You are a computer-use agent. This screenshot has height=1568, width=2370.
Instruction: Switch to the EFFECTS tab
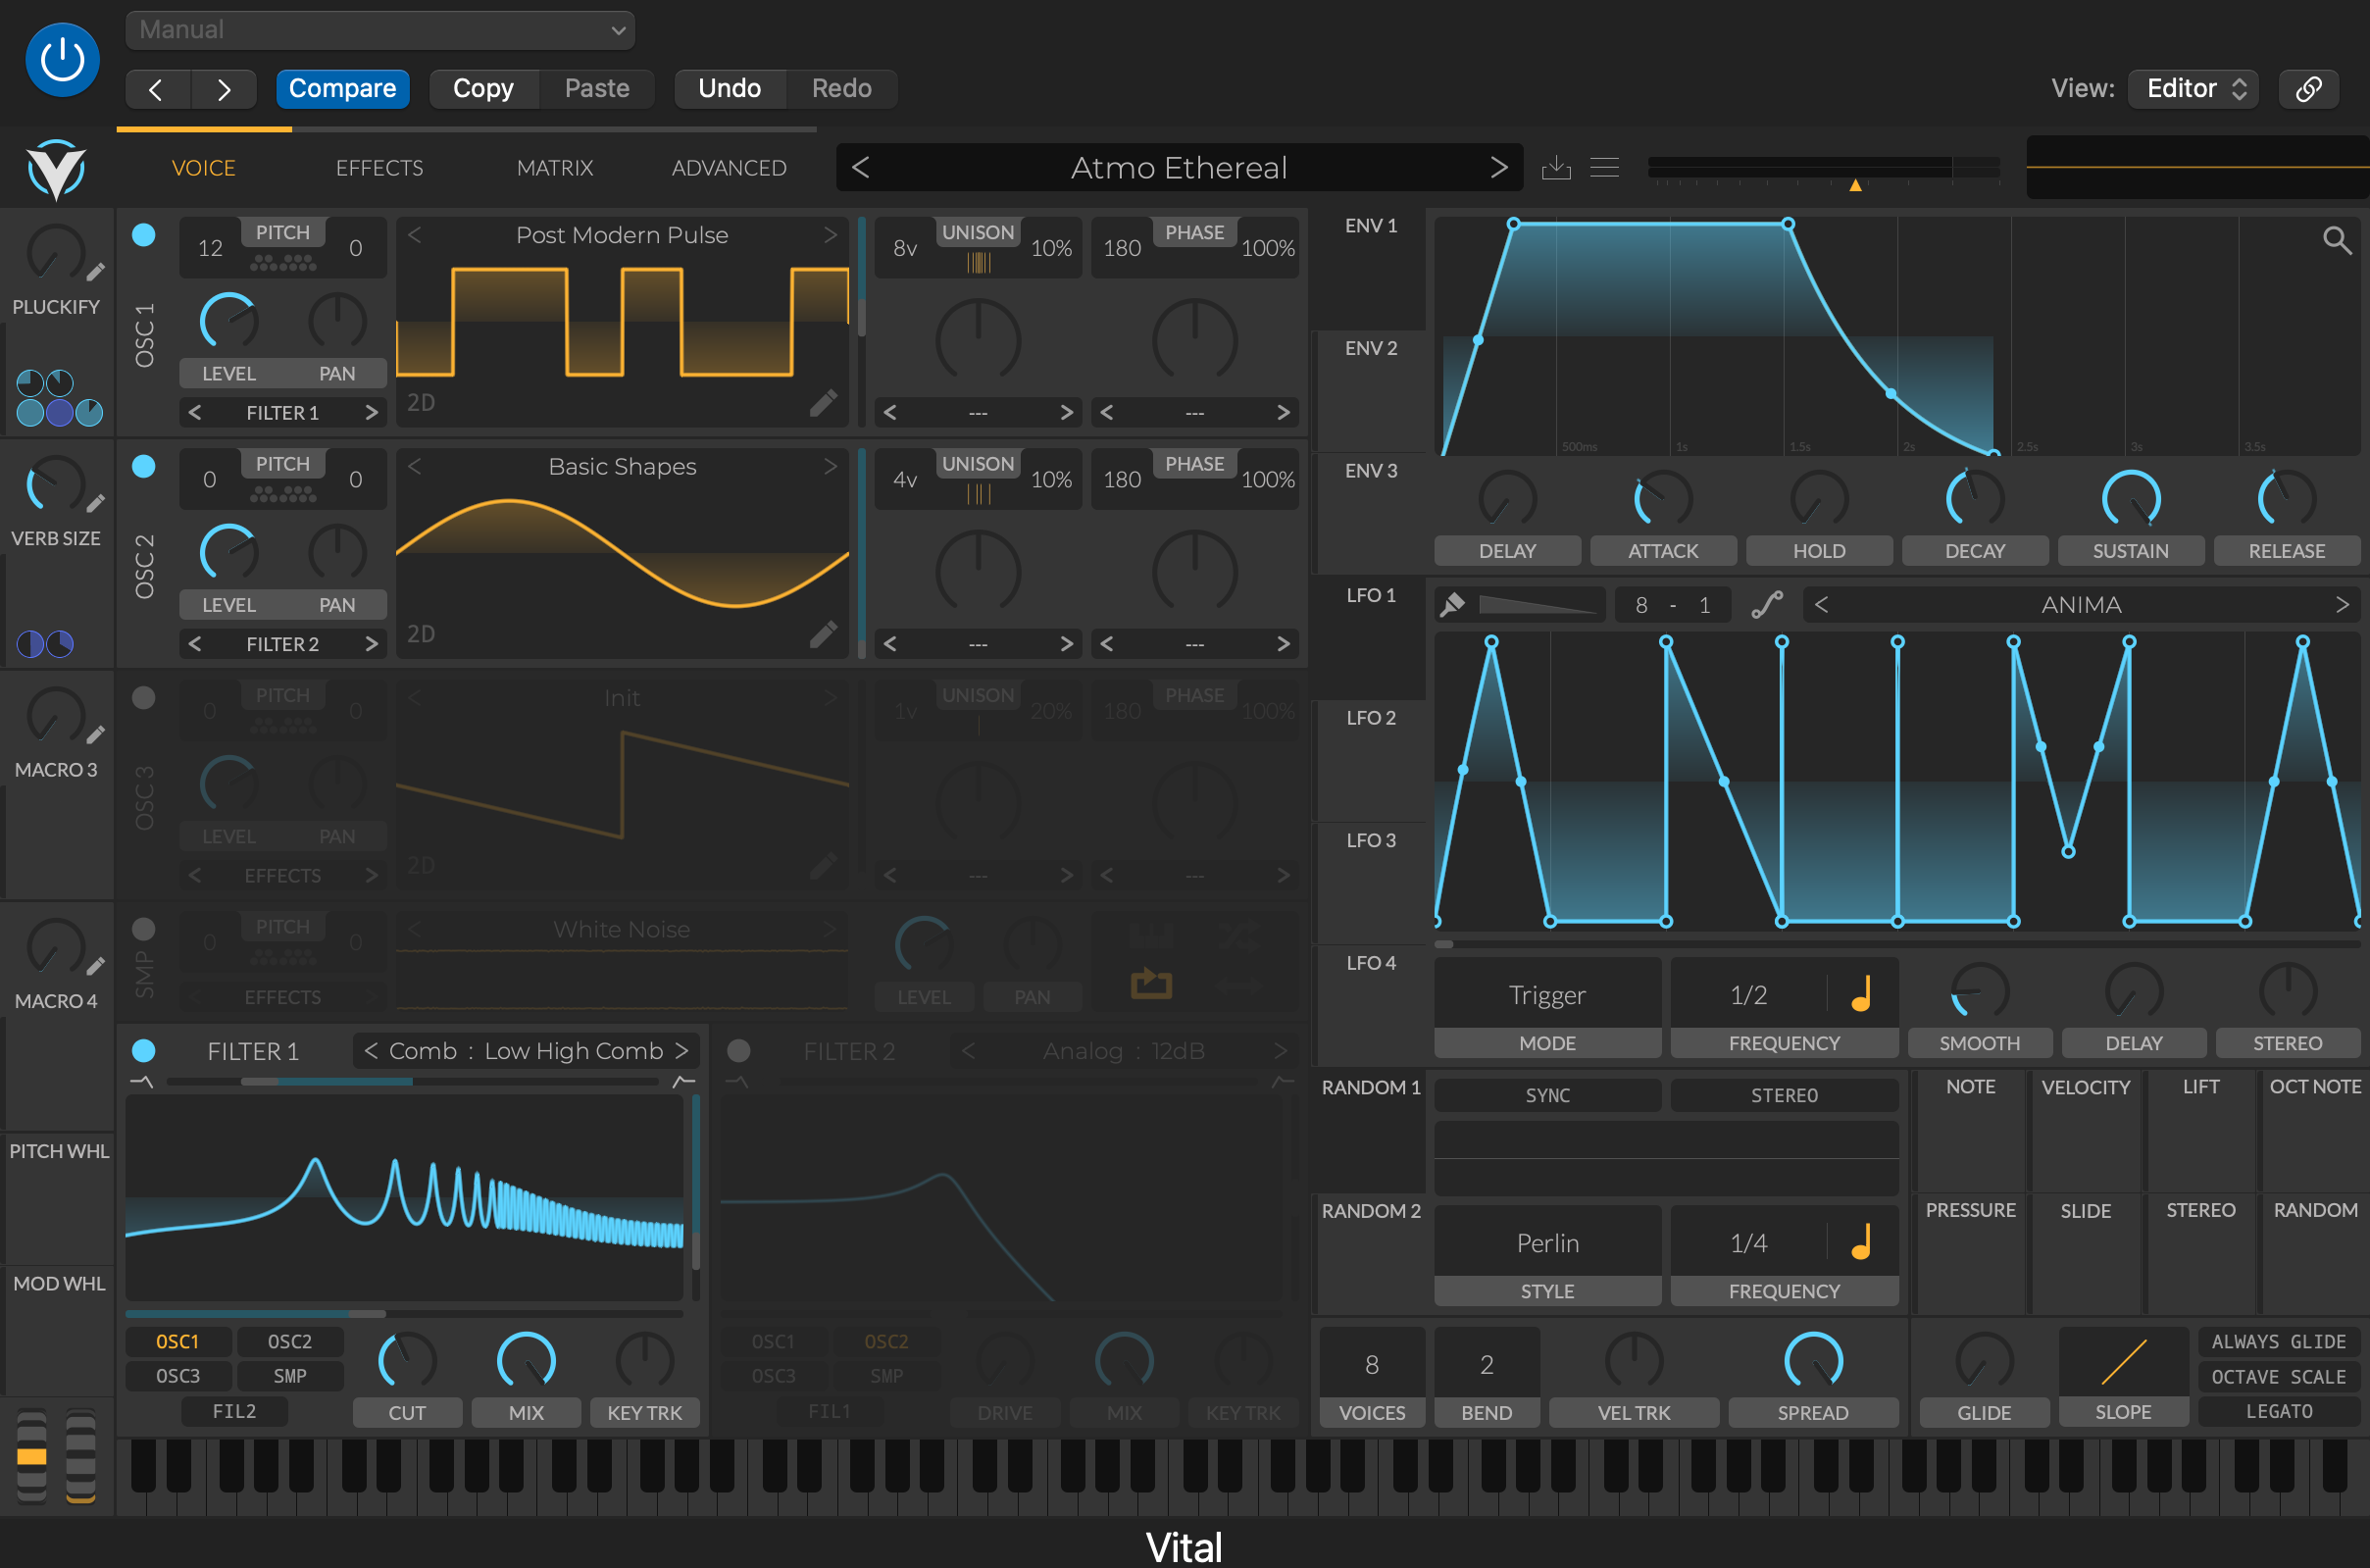[379, 168]
